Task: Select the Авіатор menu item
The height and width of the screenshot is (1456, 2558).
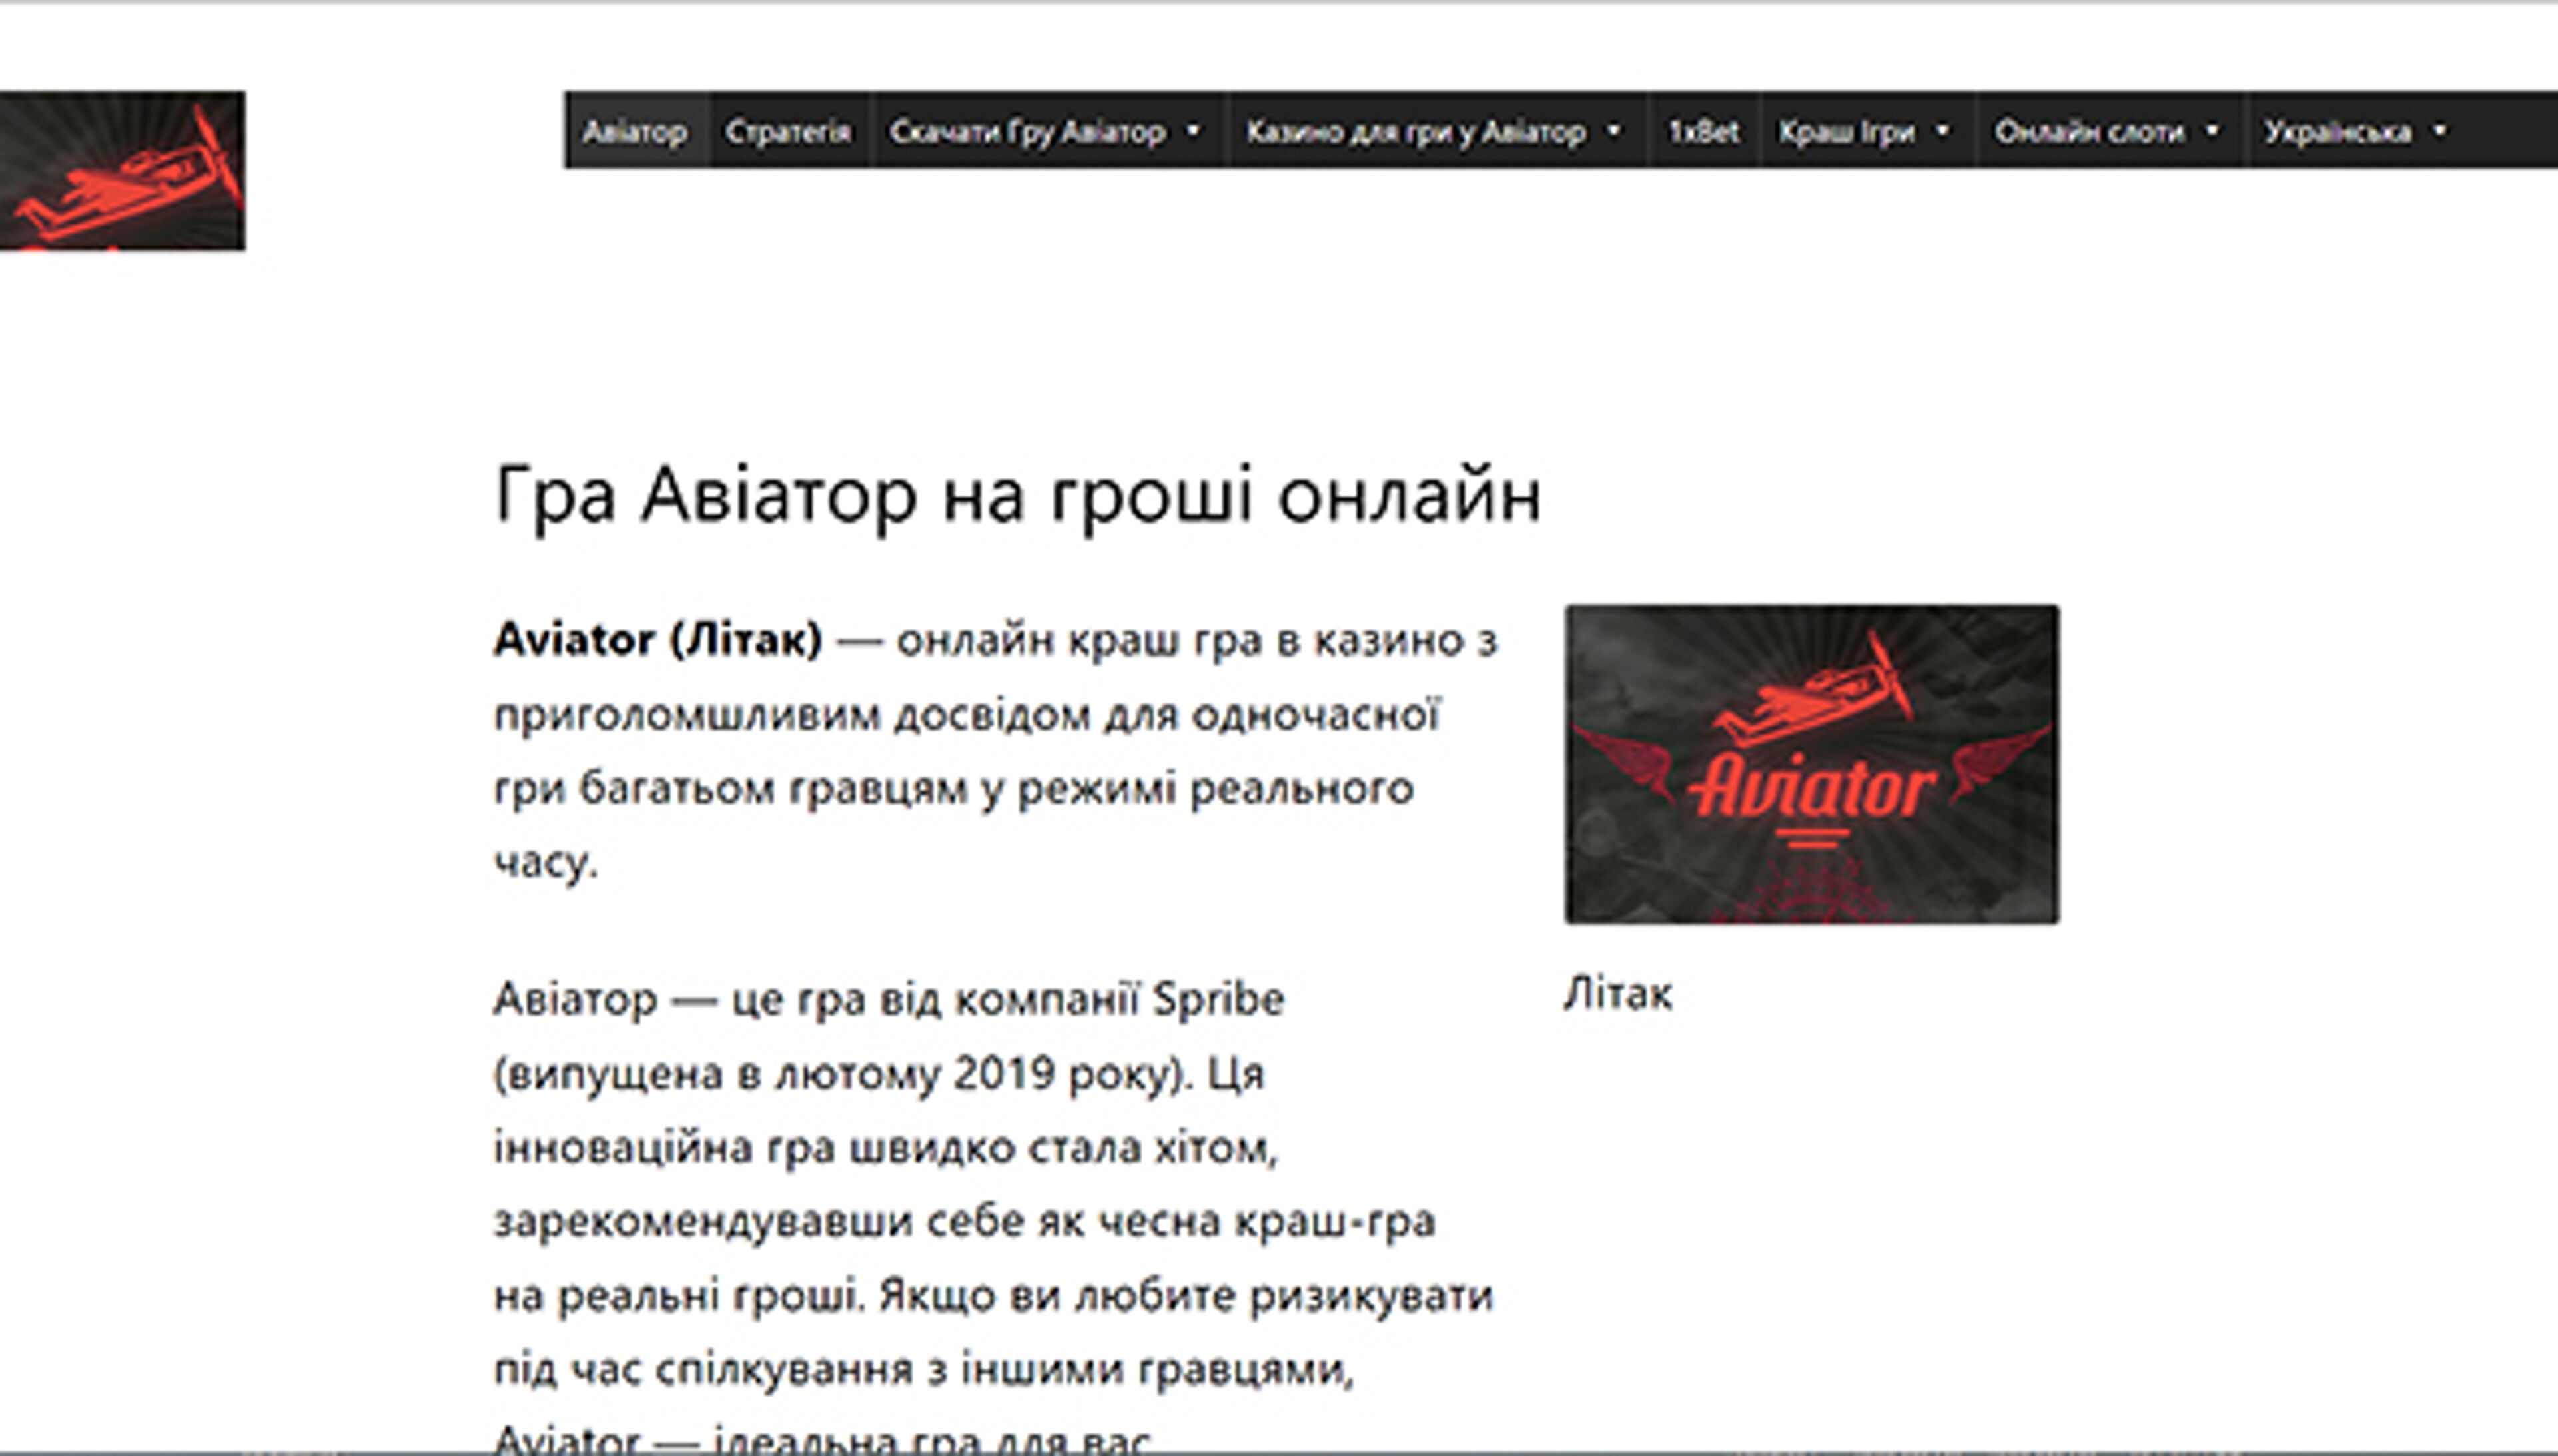Action: coord(637,131)
